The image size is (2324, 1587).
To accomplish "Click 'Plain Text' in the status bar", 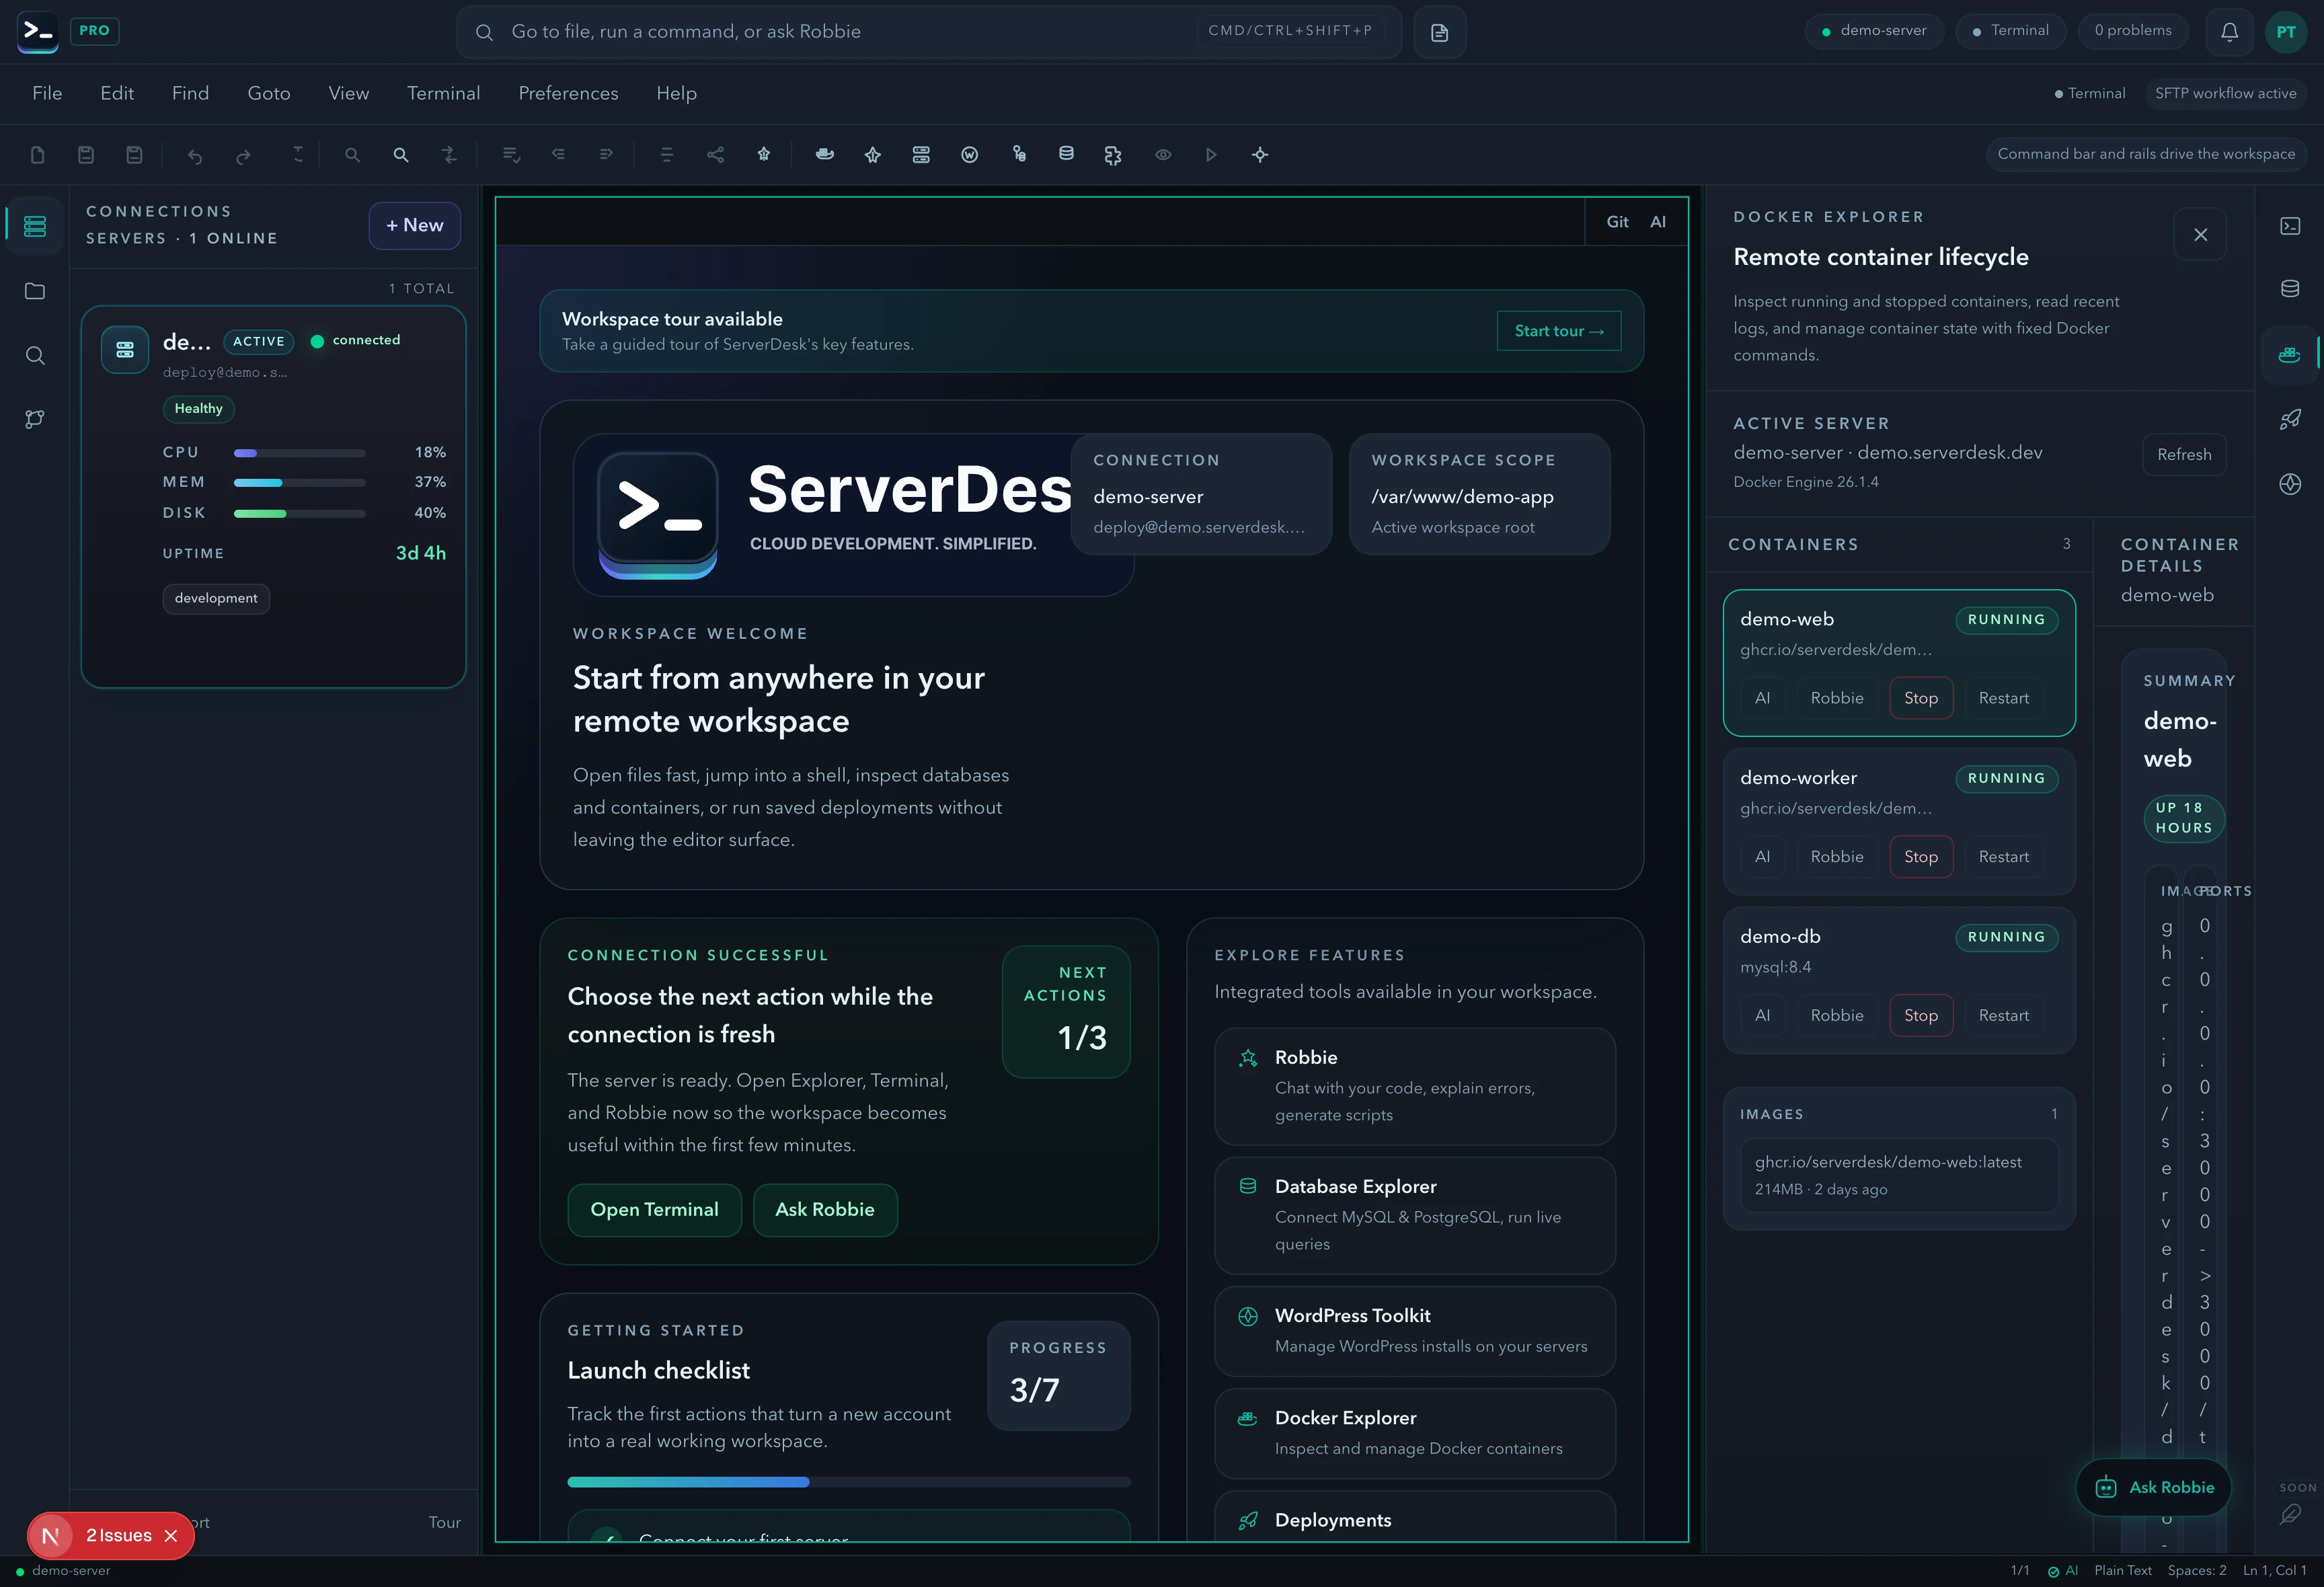I will [x=2123, y=1571].
